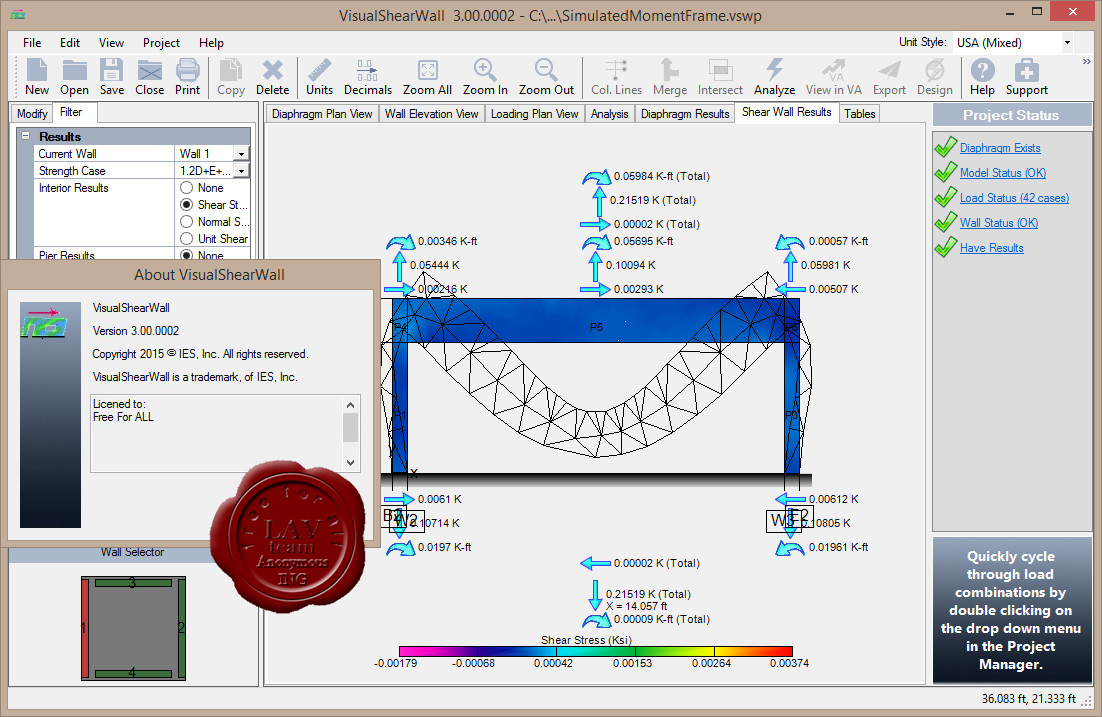
Task: Run Analyze with lightning icon
Action: click(774, 77)
